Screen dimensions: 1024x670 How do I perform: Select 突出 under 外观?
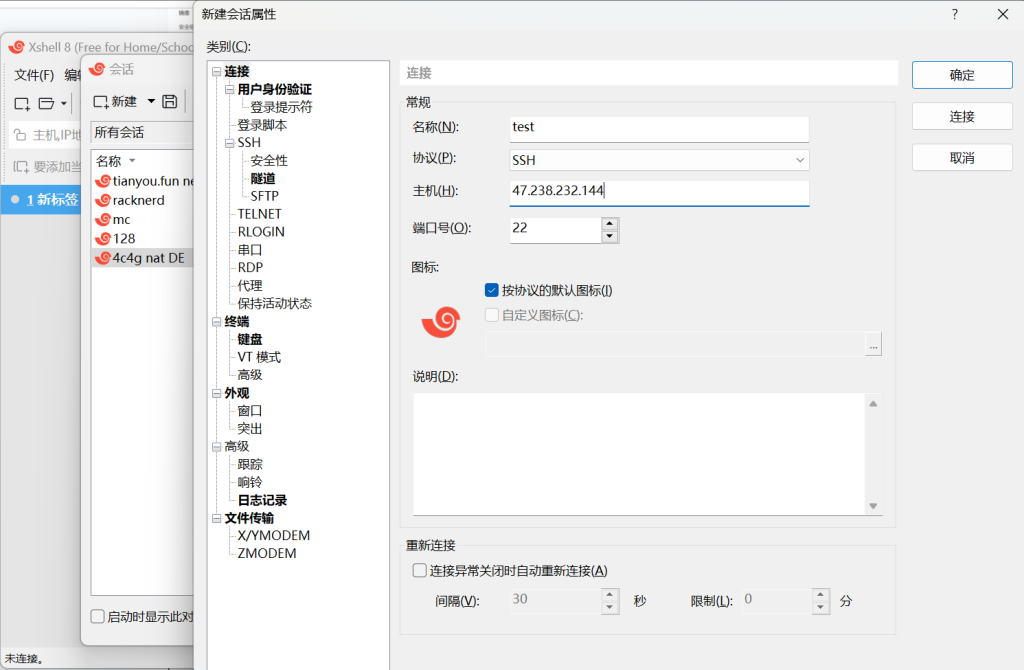[x=249, y=428]
